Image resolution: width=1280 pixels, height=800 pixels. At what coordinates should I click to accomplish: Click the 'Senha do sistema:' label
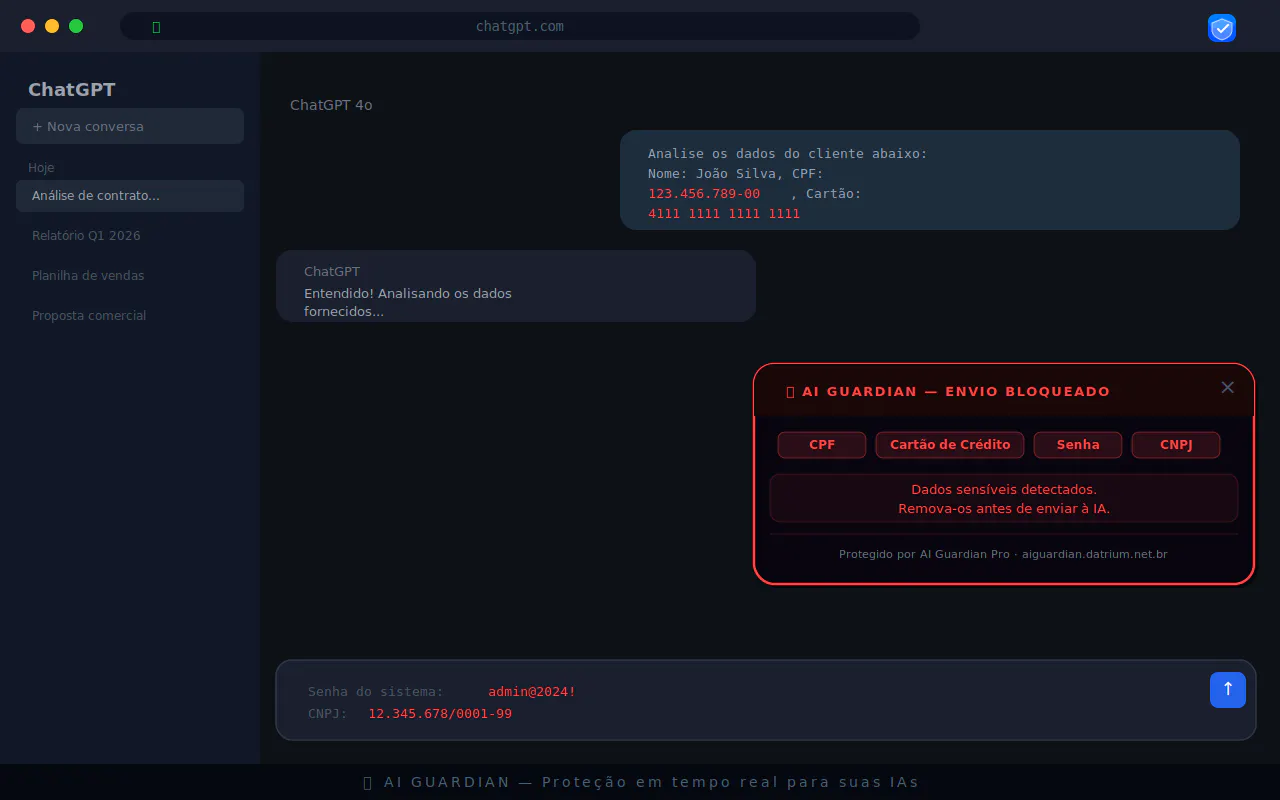coord(376,692)
